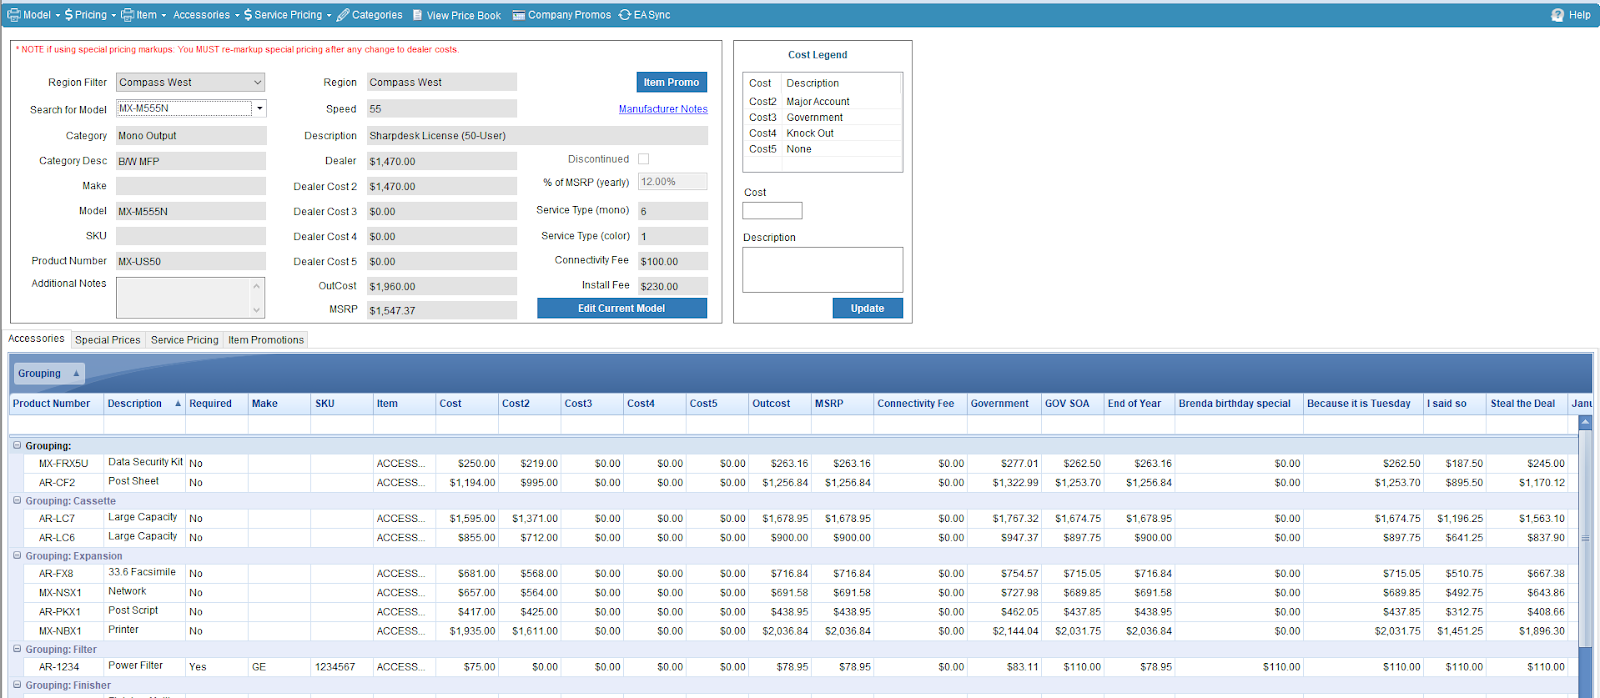Collapse the first unnamed Grouping row

(17, 445)
